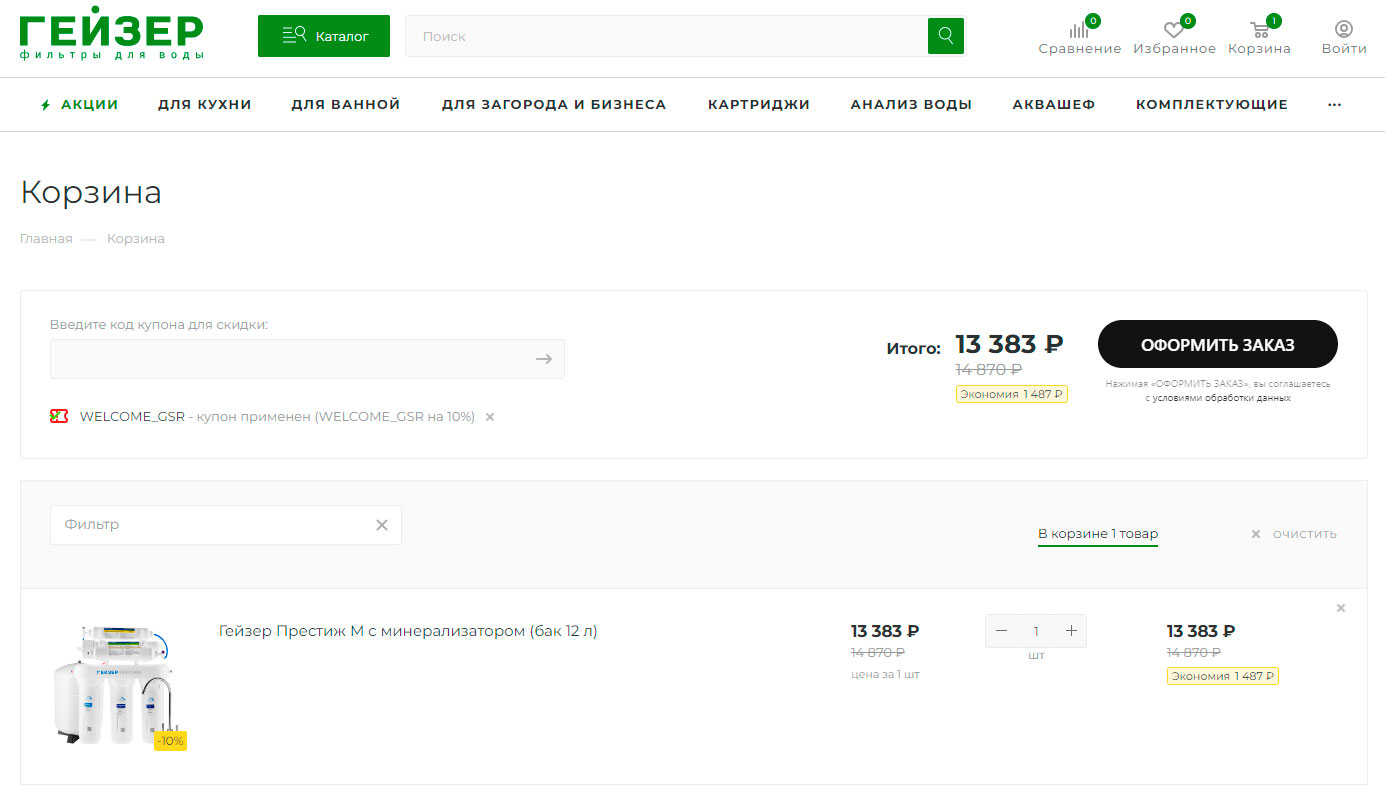
Task: Click the Экономия 1 487 ₽ badge in product row
Action: pyautogui.click(x=1223, y=676)
